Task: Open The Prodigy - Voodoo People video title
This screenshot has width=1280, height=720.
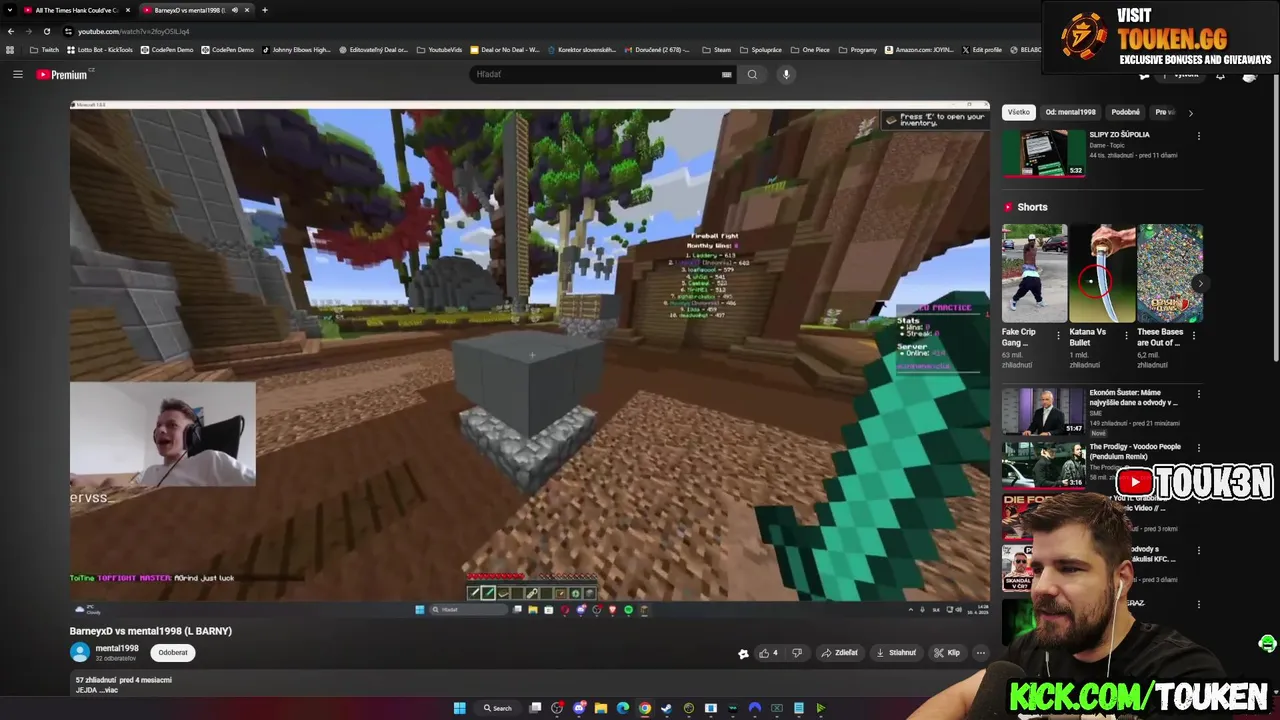Action: click(1135, 452)
